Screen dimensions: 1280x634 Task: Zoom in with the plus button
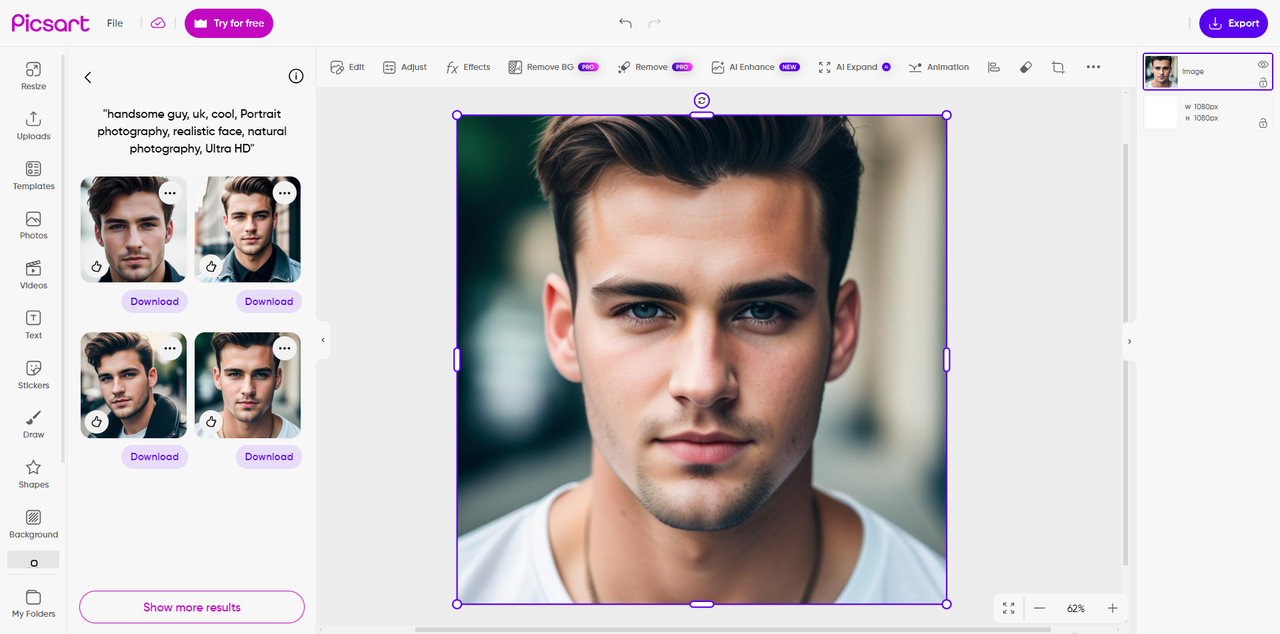(1112, 608)
